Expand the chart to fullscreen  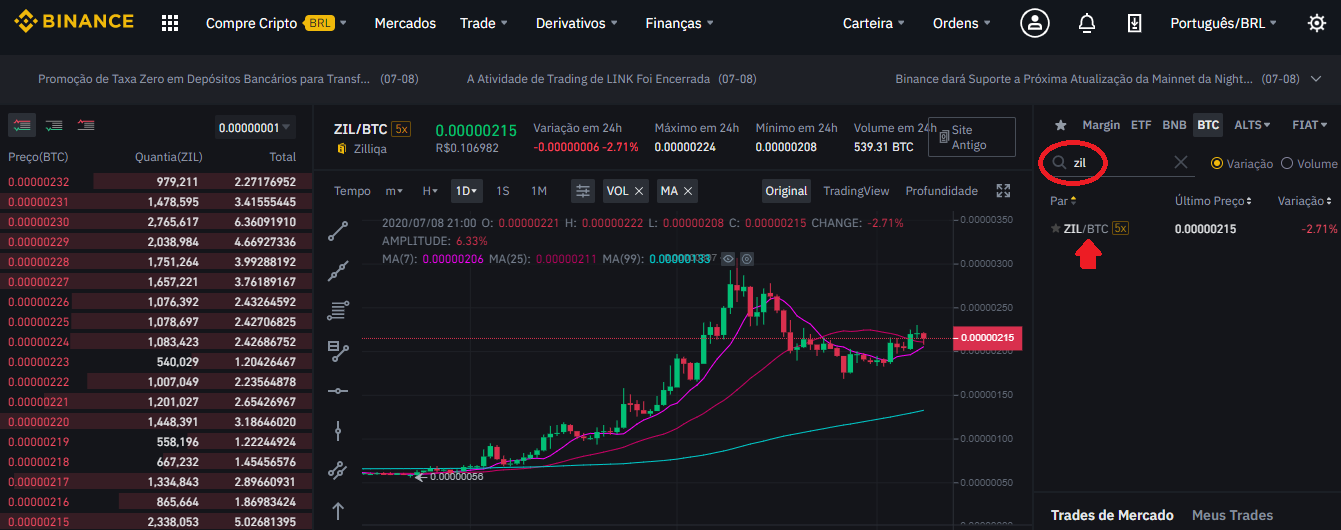point(1003,190)
